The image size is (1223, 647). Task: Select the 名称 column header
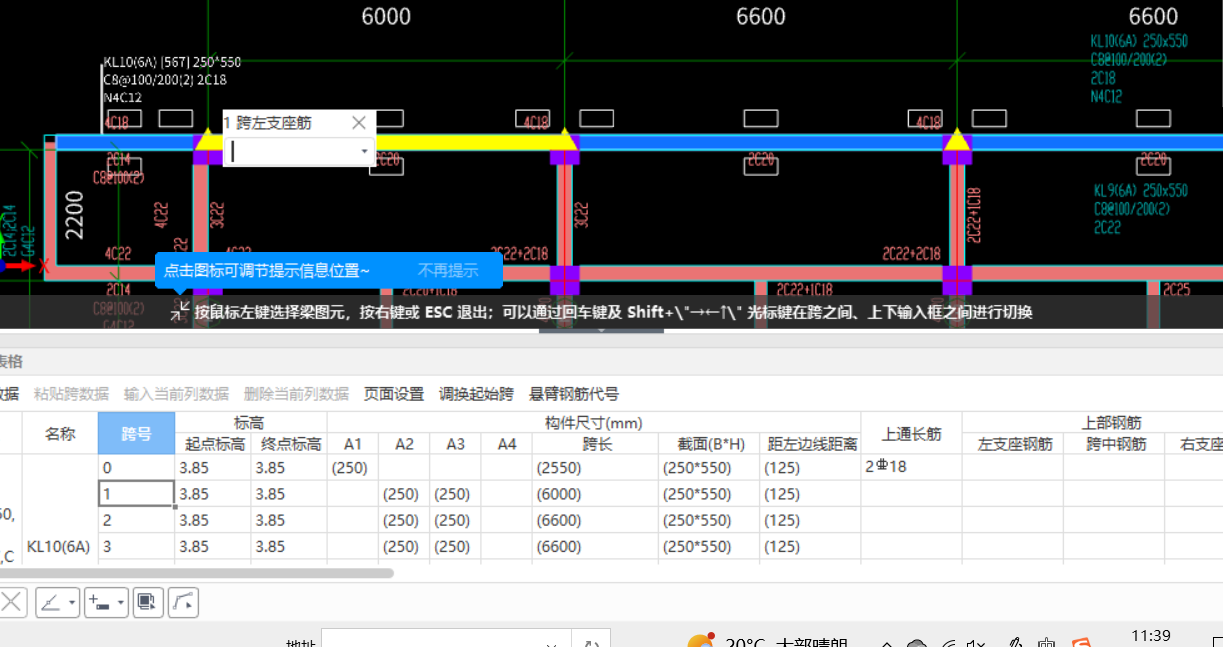coord(60,434)
